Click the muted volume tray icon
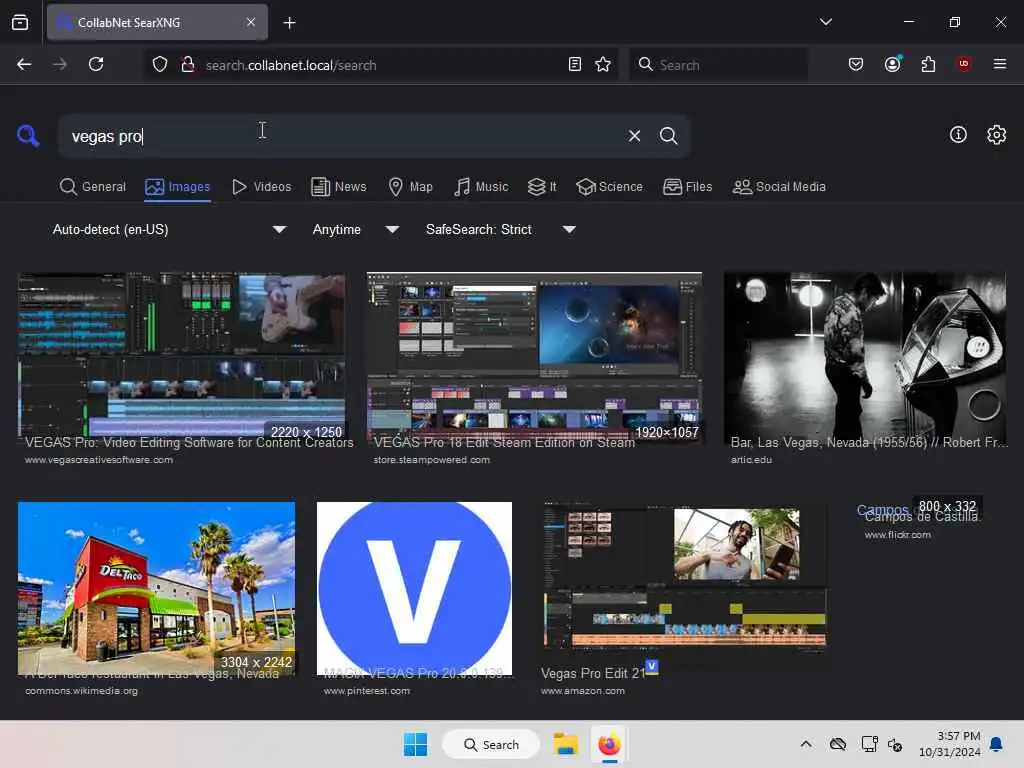The image size is (1024, 768). [896, 744]
